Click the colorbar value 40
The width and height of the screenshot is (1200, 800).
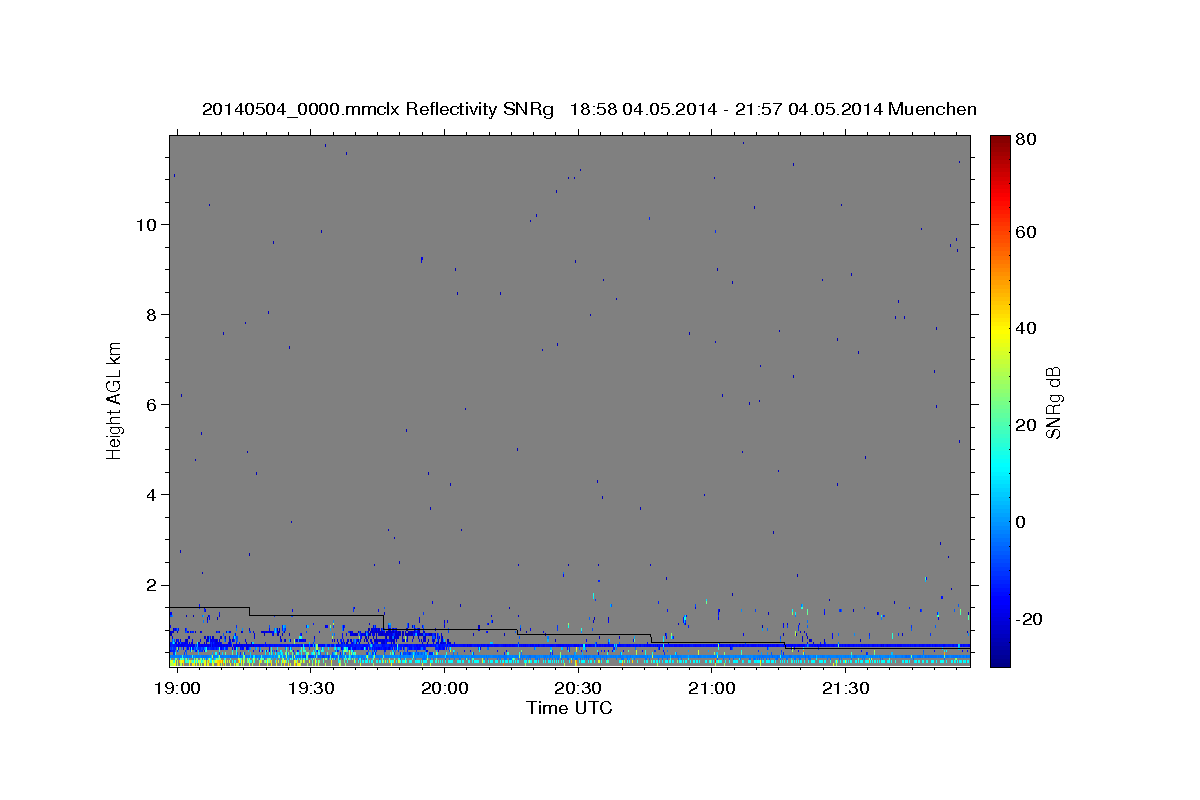pyautogui.click(x=1025, y=328)
